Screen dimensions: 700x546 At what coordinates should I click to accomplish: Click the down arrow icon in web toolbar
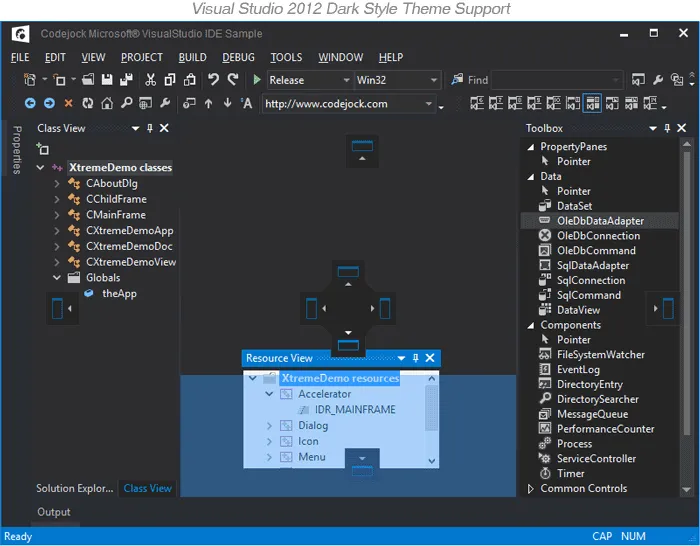227,103
